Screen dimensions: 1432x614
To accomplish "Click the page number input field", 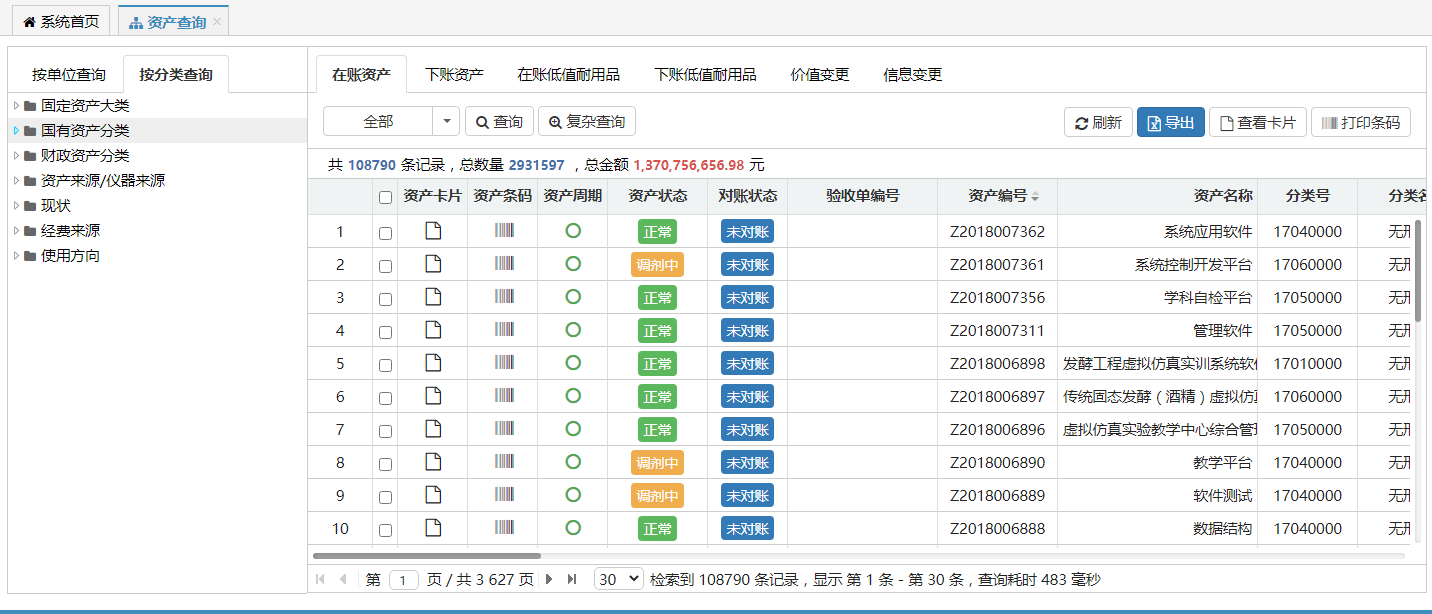I will tap(404, 580).
